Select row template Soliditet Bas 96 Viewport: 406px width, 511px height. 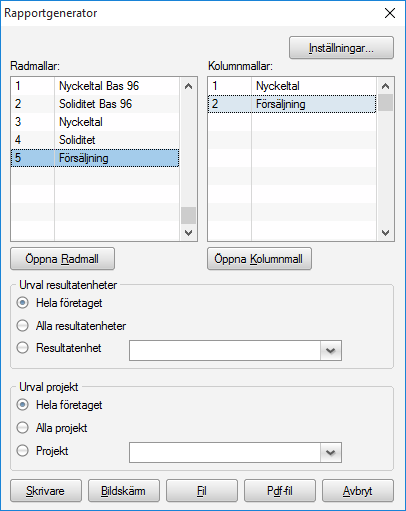(x=95, y=104)
